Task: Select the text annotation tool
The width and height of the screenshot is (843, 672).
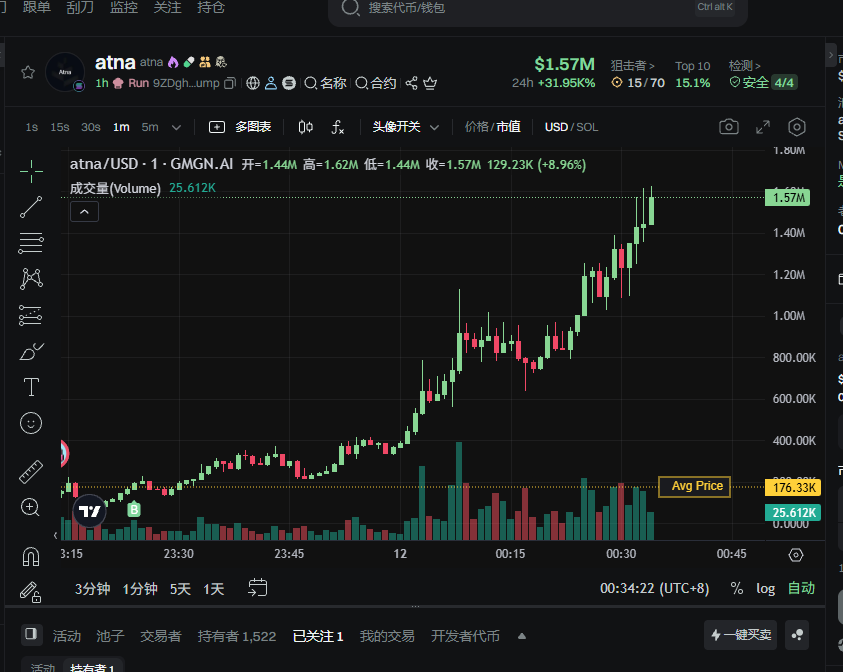Action: 31,387
